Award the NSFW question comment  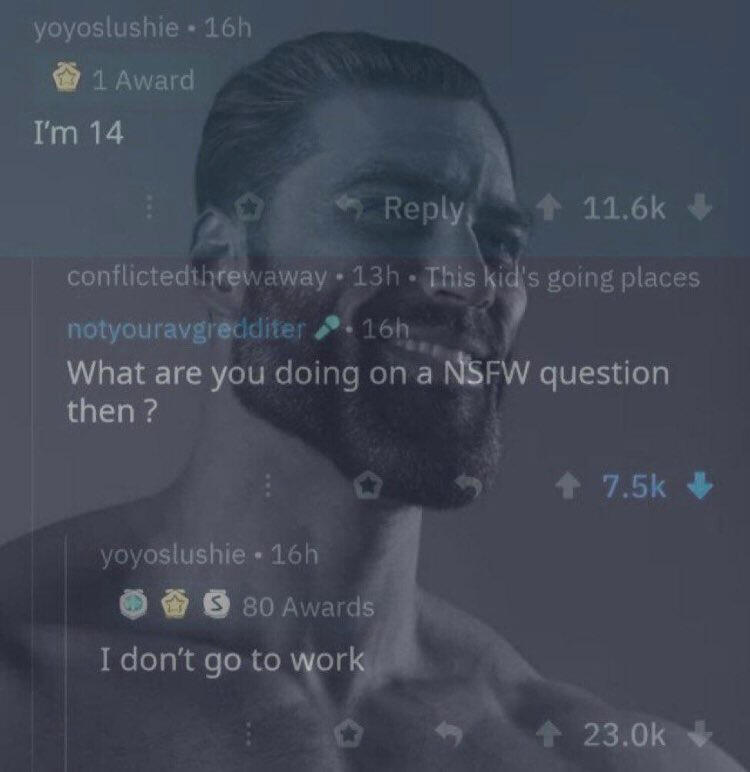point(368,485)
